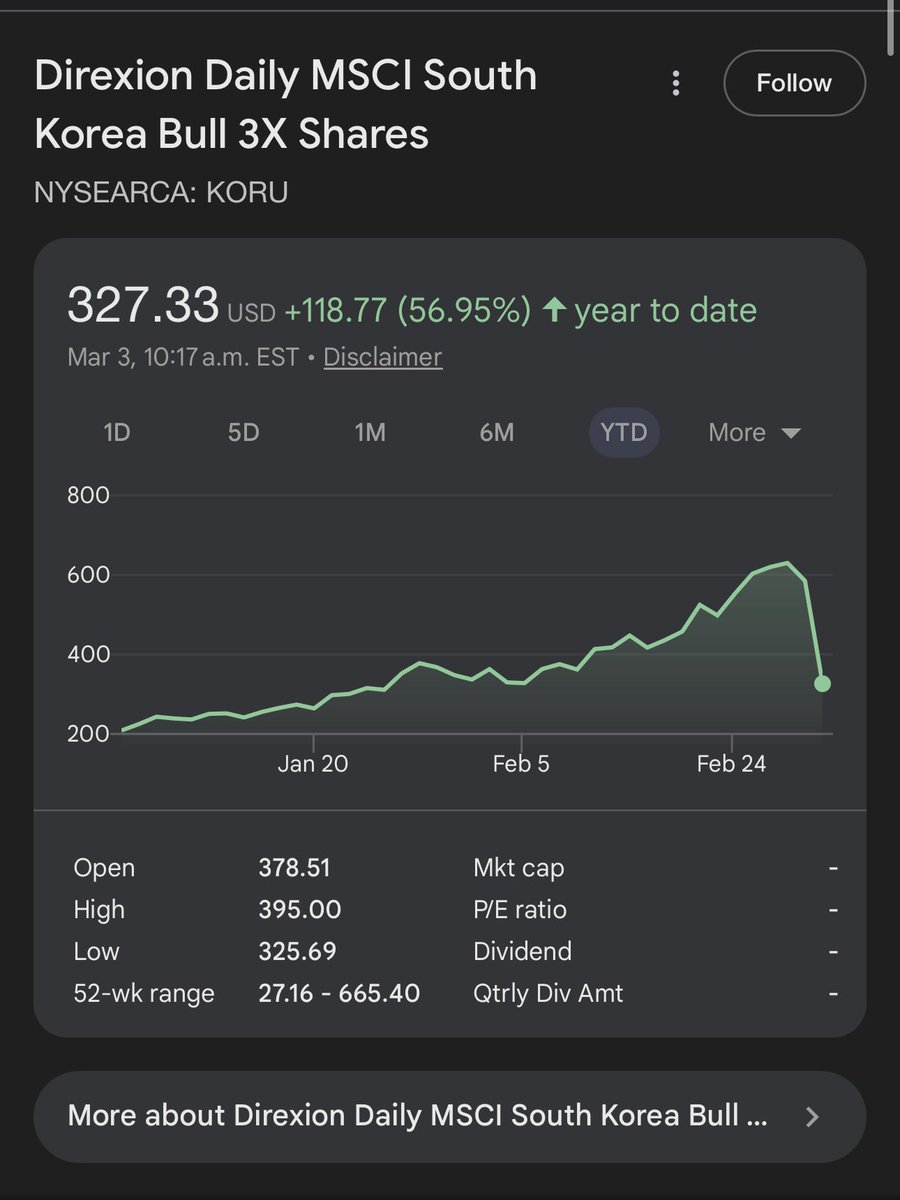Click the green up arrow beside year to date
The height and width of the screenshot is (1200, 900).
[554, 310]
